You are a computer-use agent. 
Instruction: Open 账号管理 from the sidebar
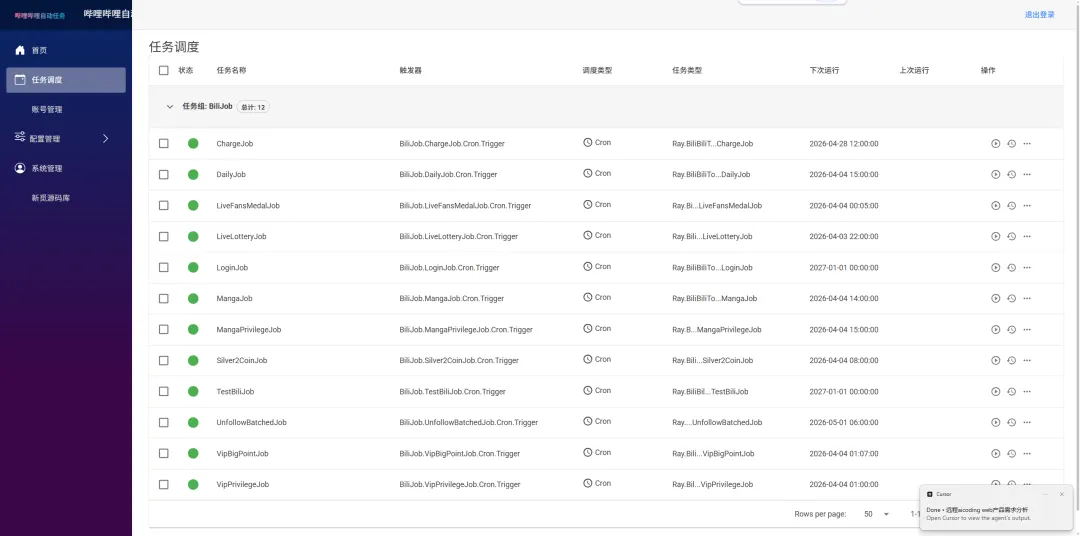click(47, 110)
